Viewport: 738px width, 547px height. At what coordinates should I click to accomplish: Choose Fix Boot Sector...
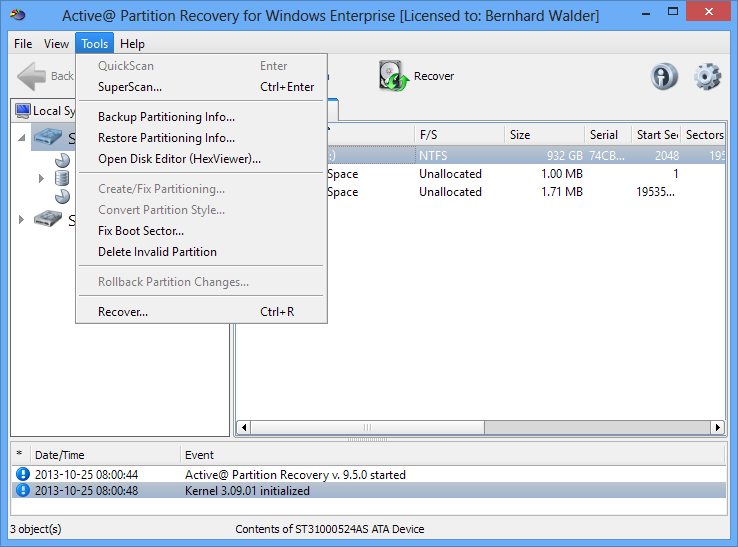point(201,231)
